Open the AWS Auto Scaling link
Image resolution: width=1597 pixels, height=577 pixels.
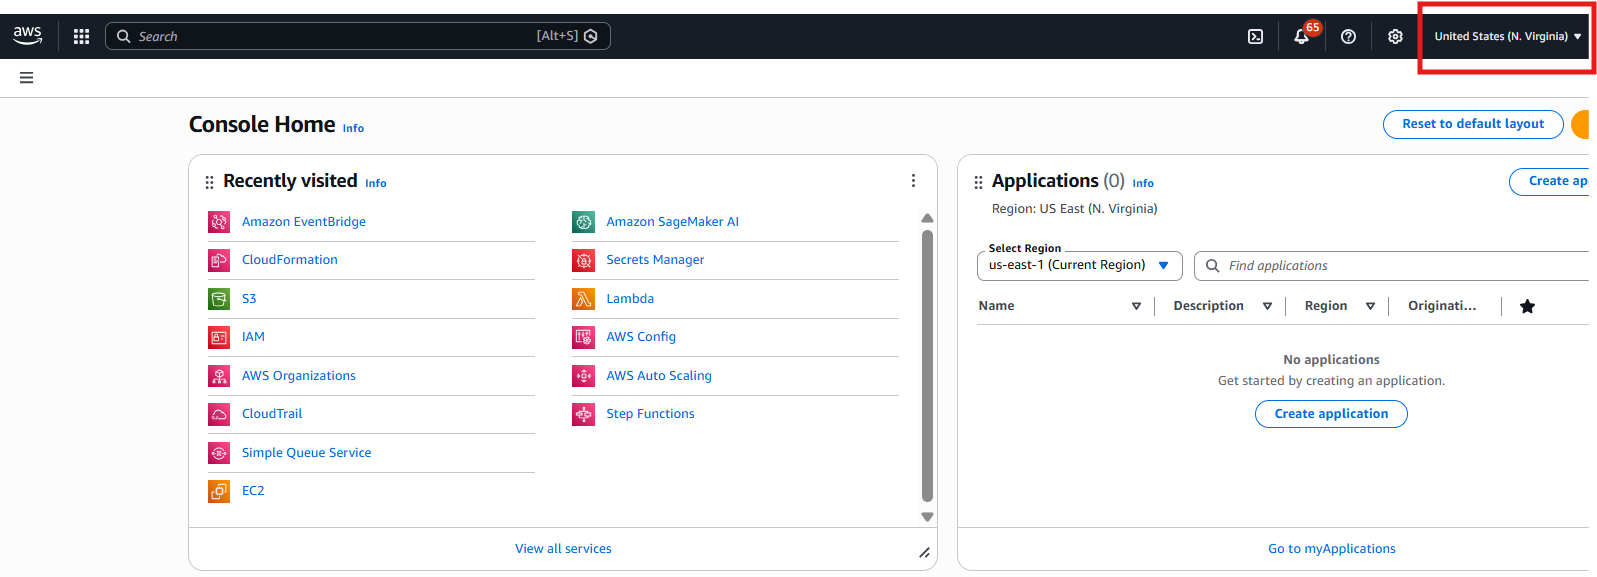659,376
